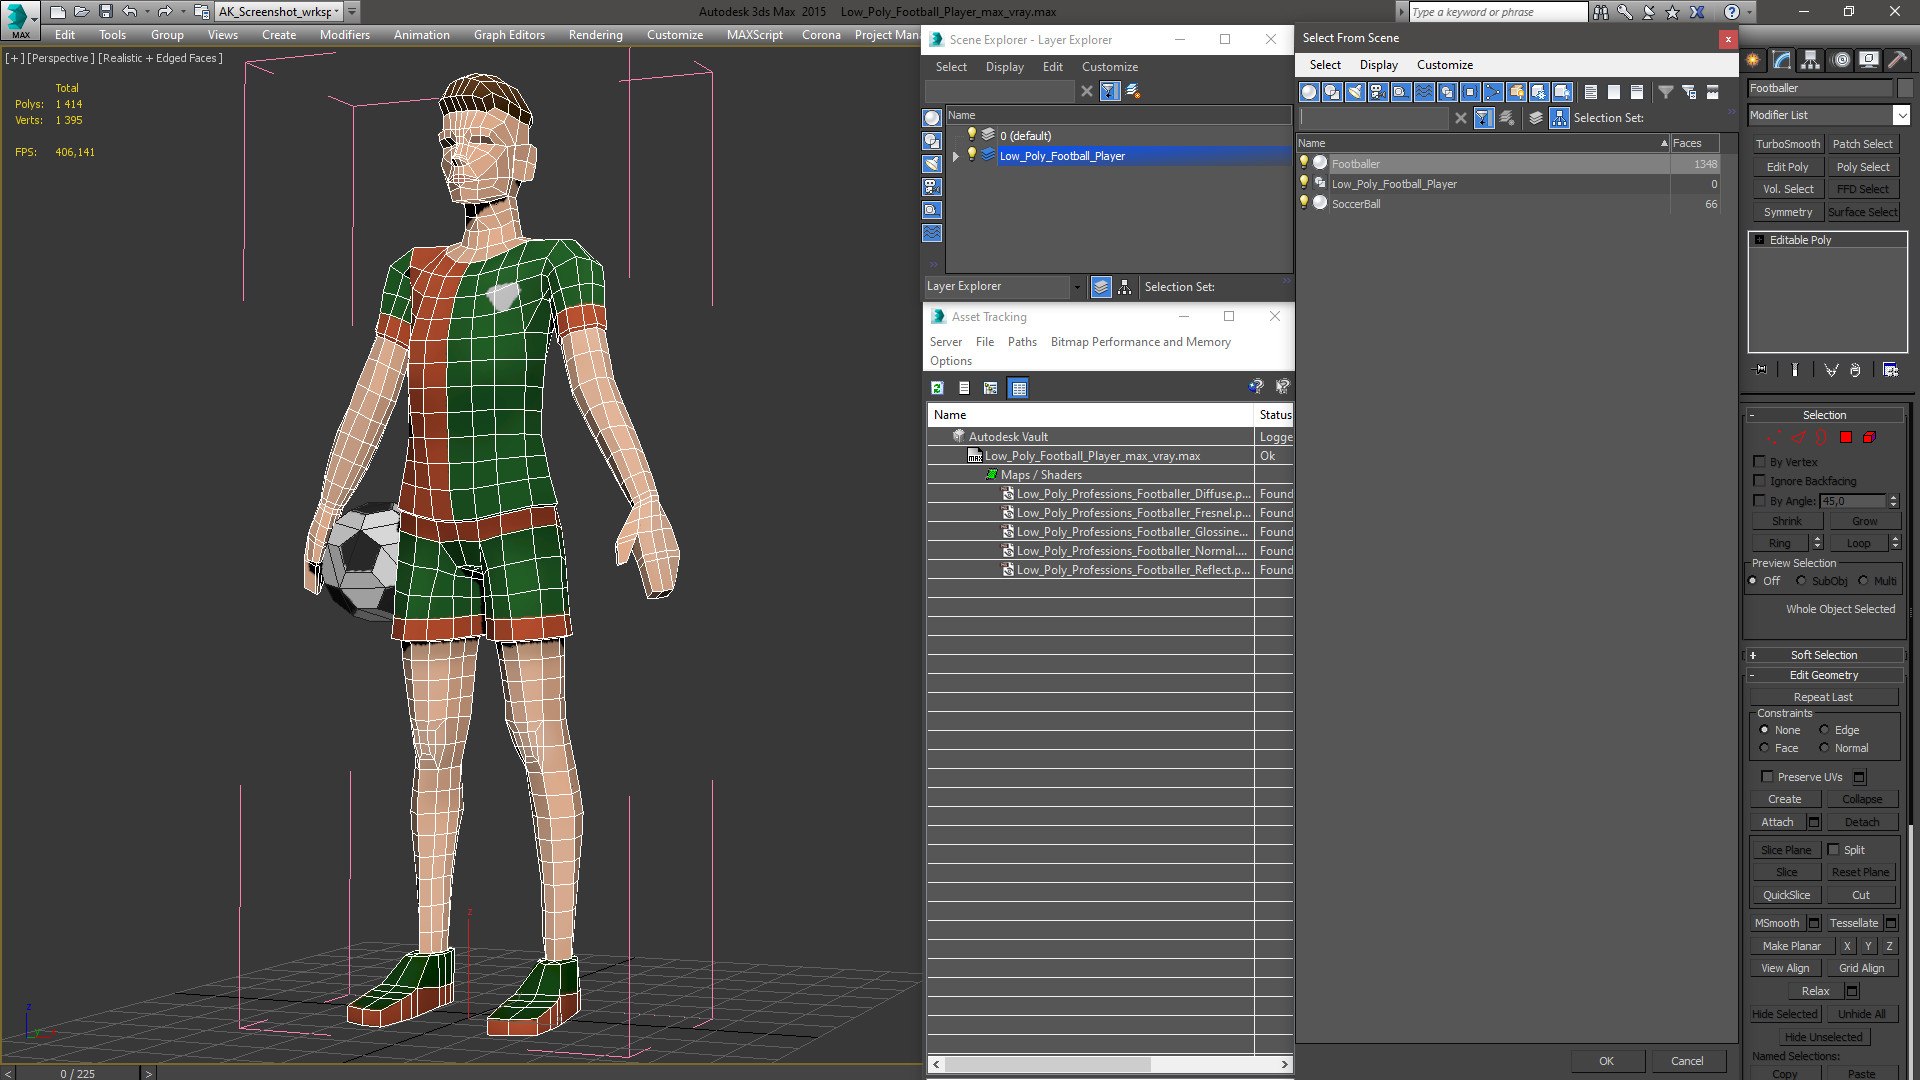Toggle Display Bone Objects filter in Select From Scene
Viewport: 1920px width, 1080px height.
point(1493,92)
